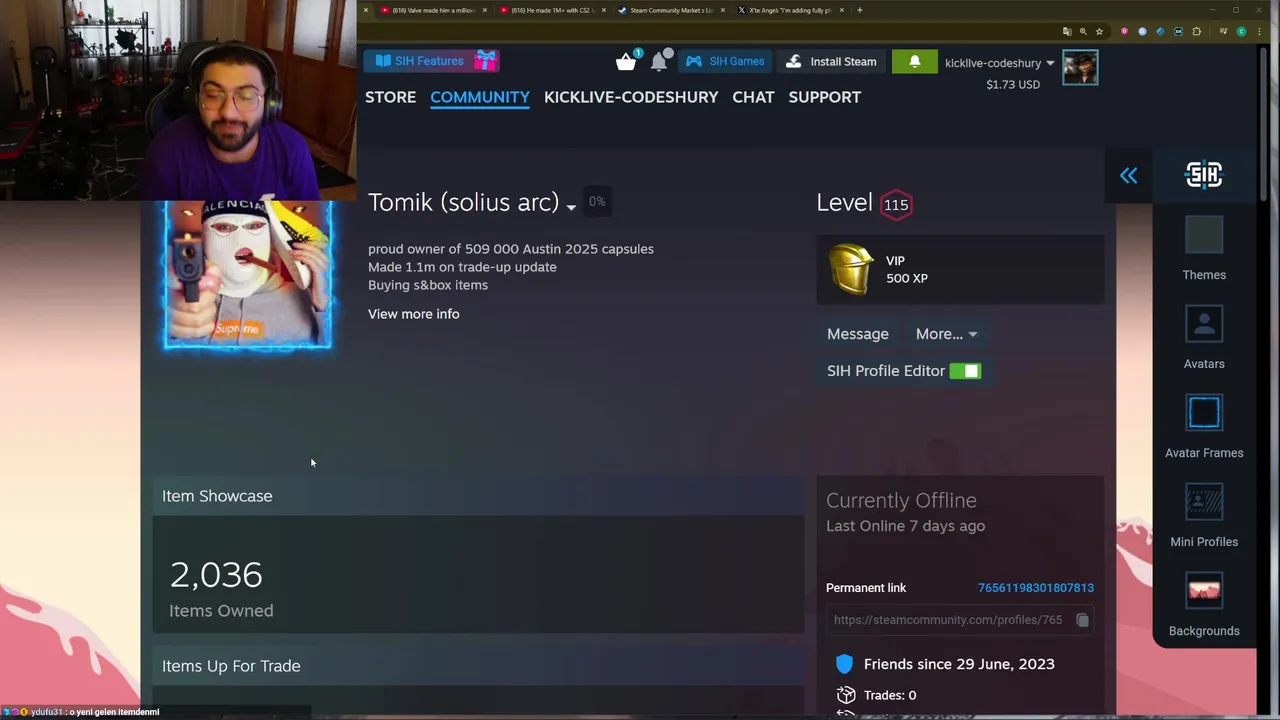Bookmark this page with the star icon
The image size is (1280, 720).
[1099, 31]
